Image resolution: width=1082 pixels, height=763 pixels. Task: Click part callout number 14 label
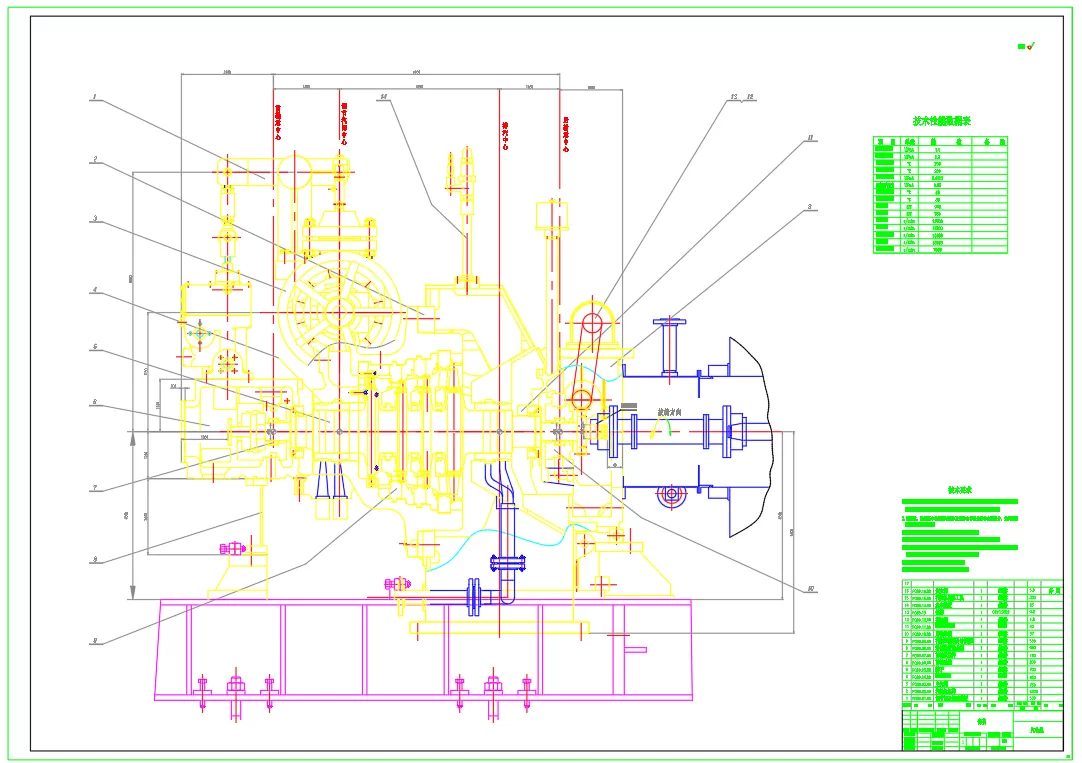[384, 97]
